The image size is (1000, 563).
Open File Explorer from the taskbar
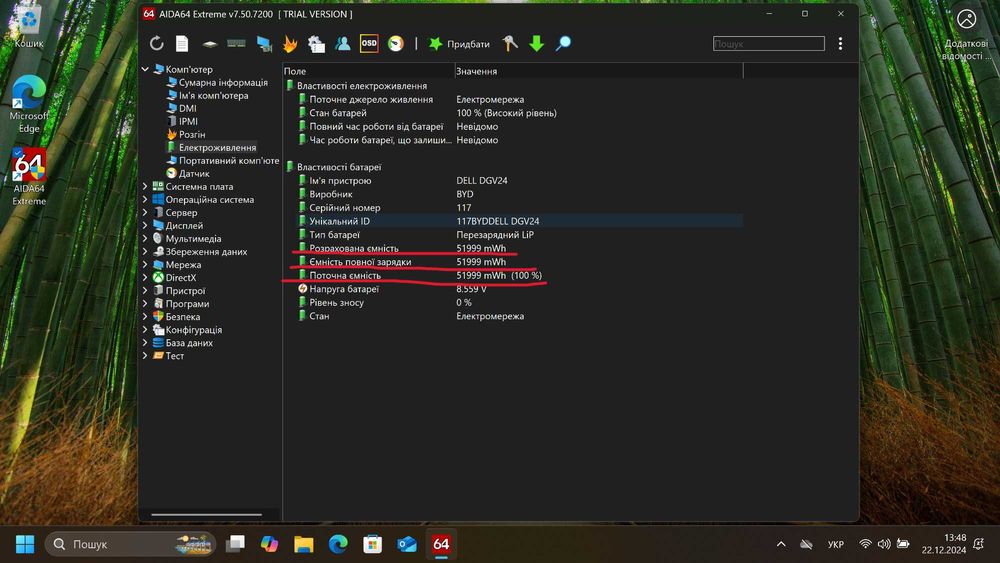click(304, 544)
